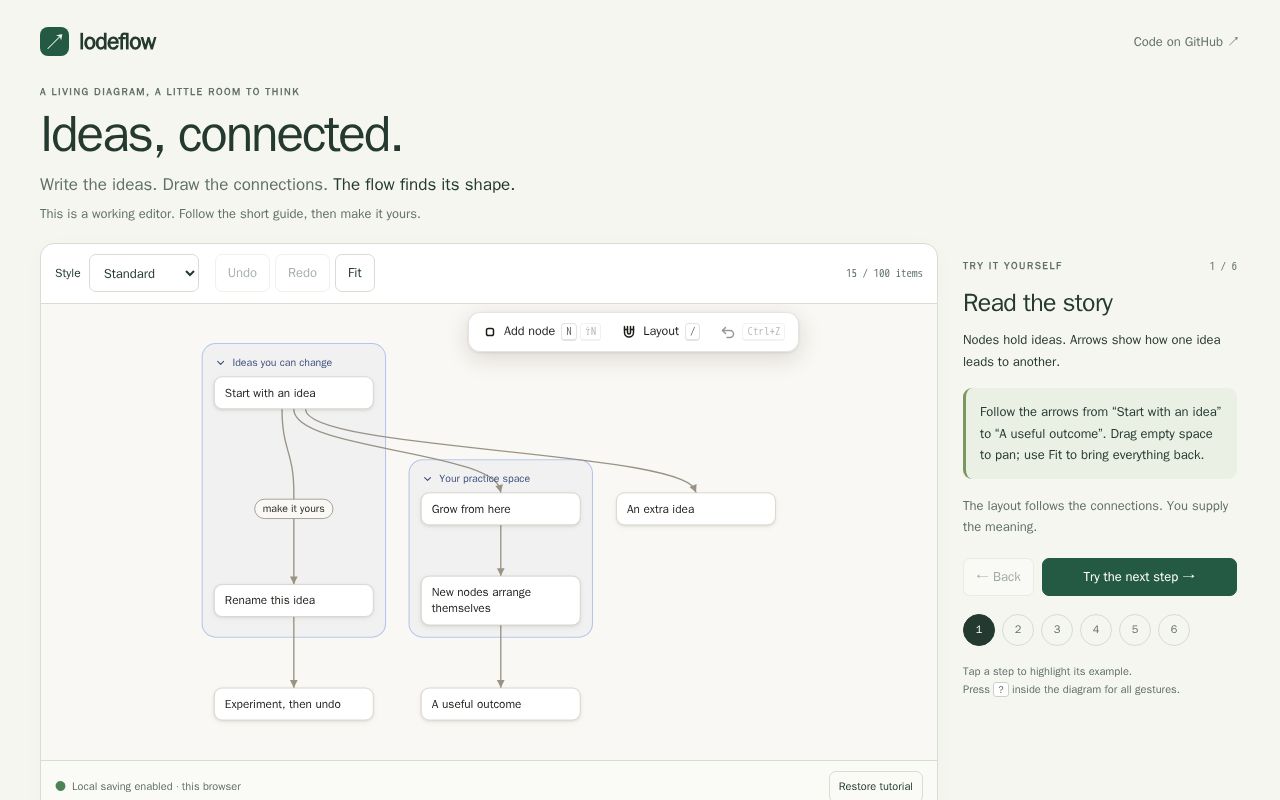
Task: Click the slash shortcut badge beside Layout
Action: (692, 332)
